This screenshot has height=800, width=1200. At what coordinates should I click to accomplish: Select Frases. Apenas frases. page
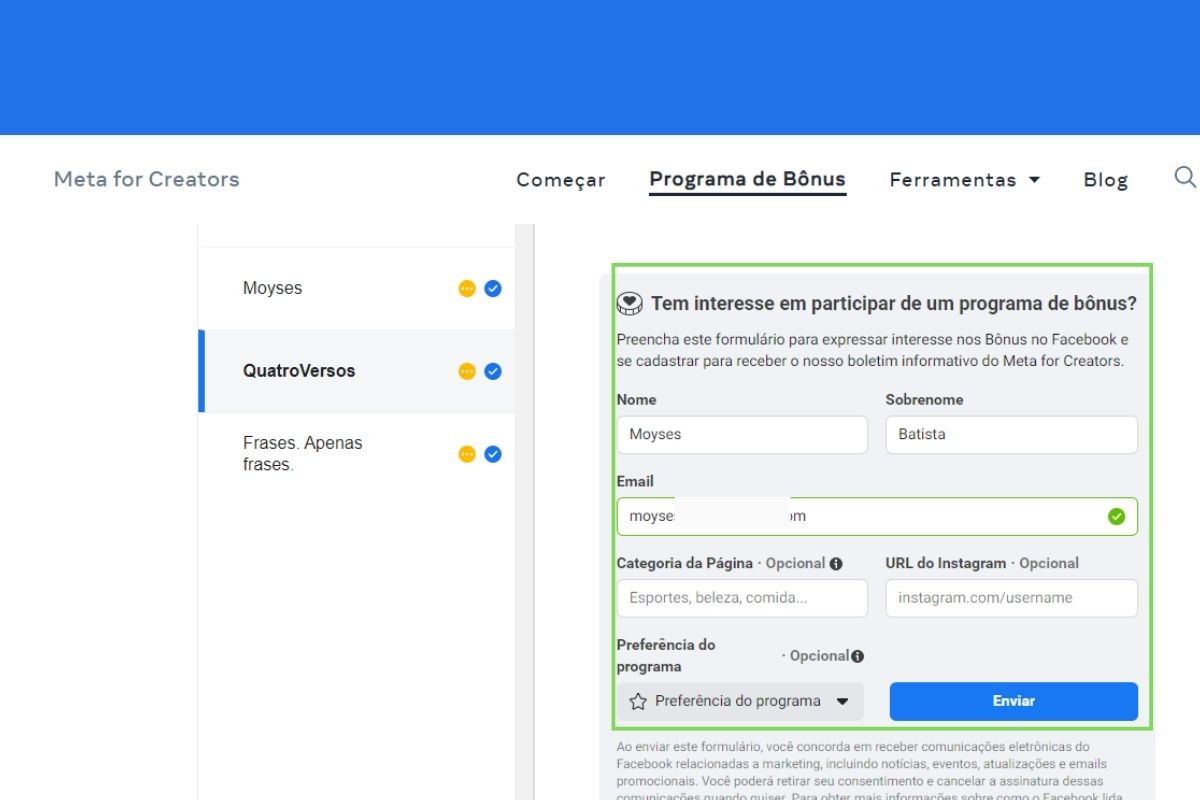pyautogui.click(x=357, y=453)
